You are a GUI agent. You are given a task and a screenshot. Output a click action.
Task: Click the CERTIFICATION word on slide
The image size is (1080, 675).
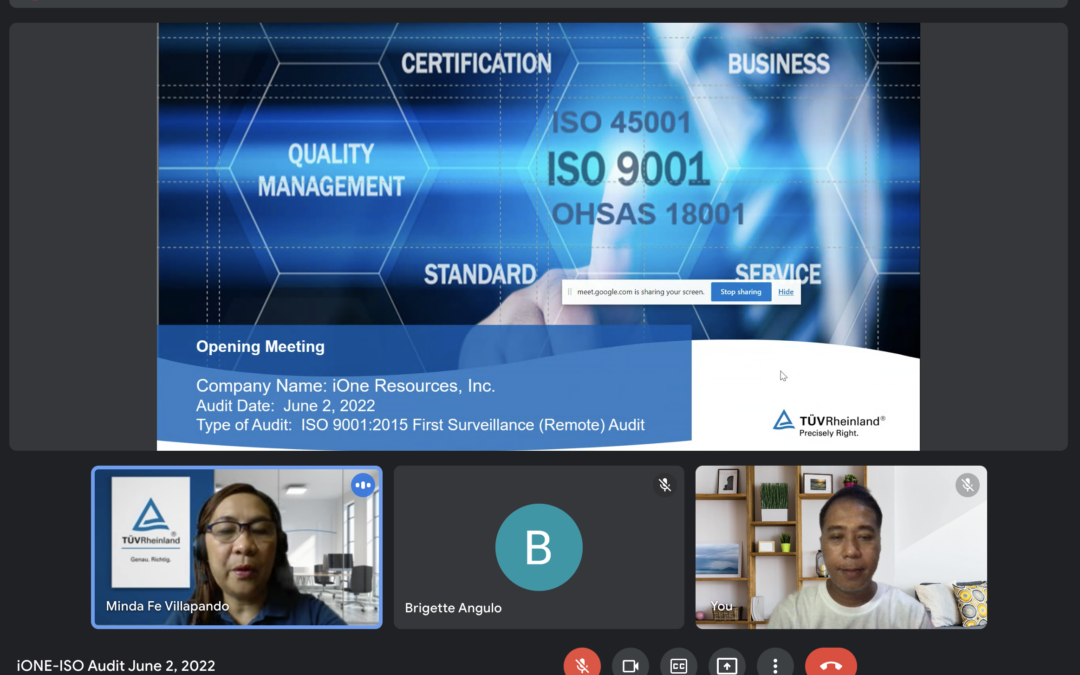click(x=477, y=63)
